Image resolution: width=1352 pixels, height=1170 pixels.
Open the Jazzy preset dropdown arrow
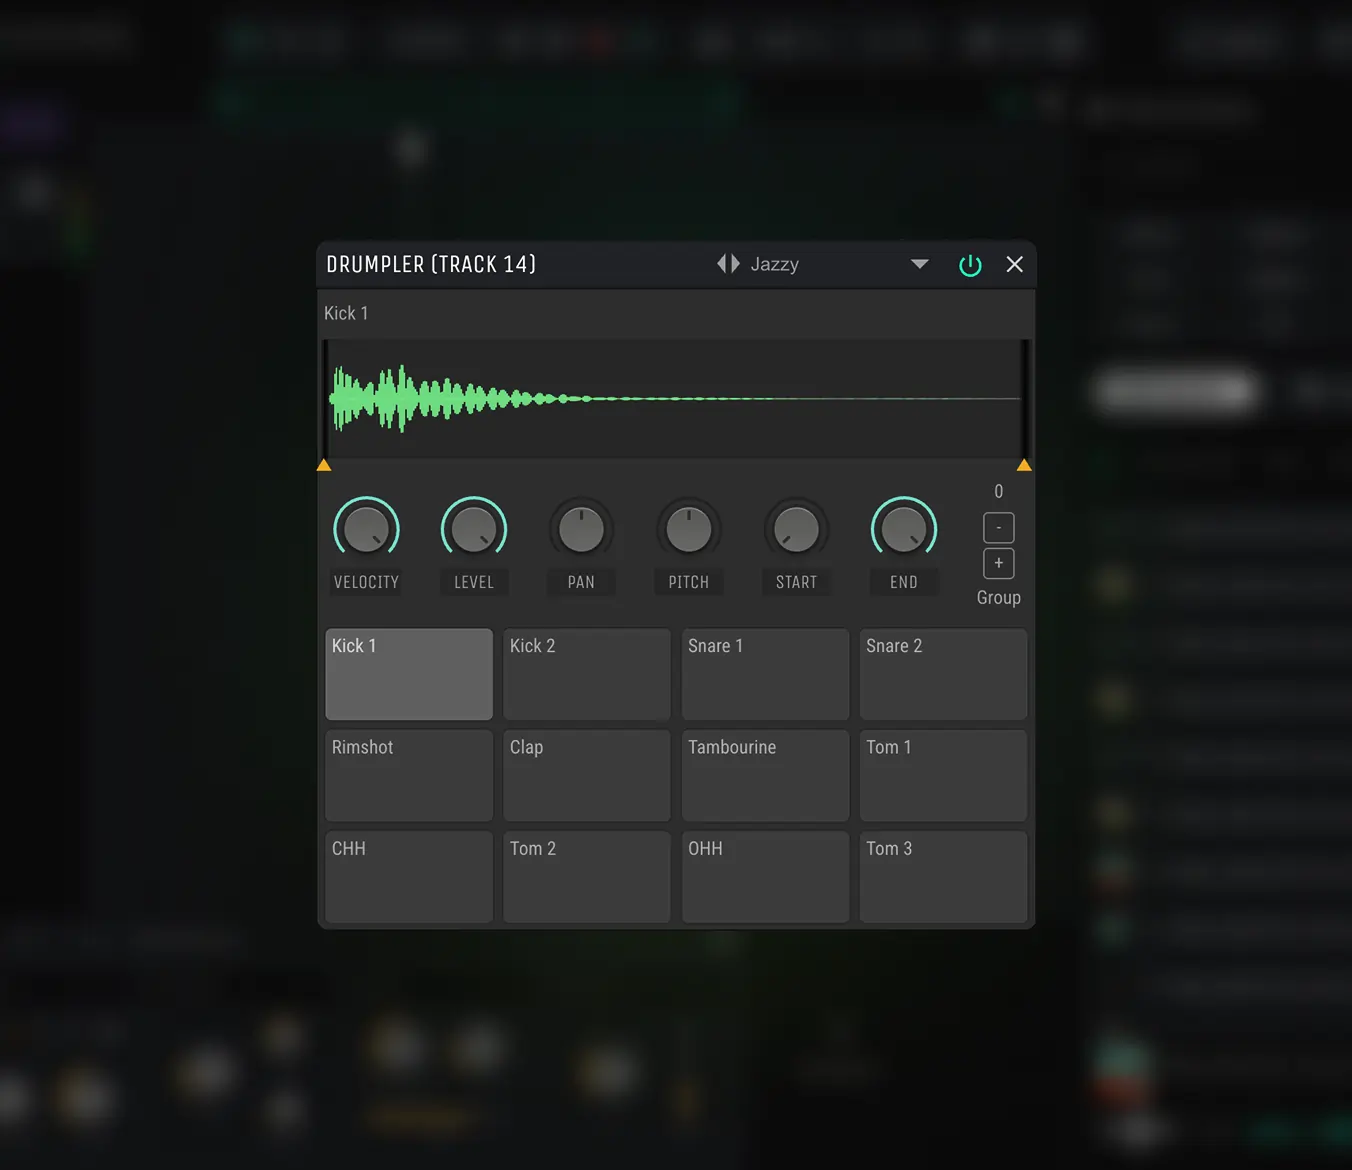coord(920,264)
